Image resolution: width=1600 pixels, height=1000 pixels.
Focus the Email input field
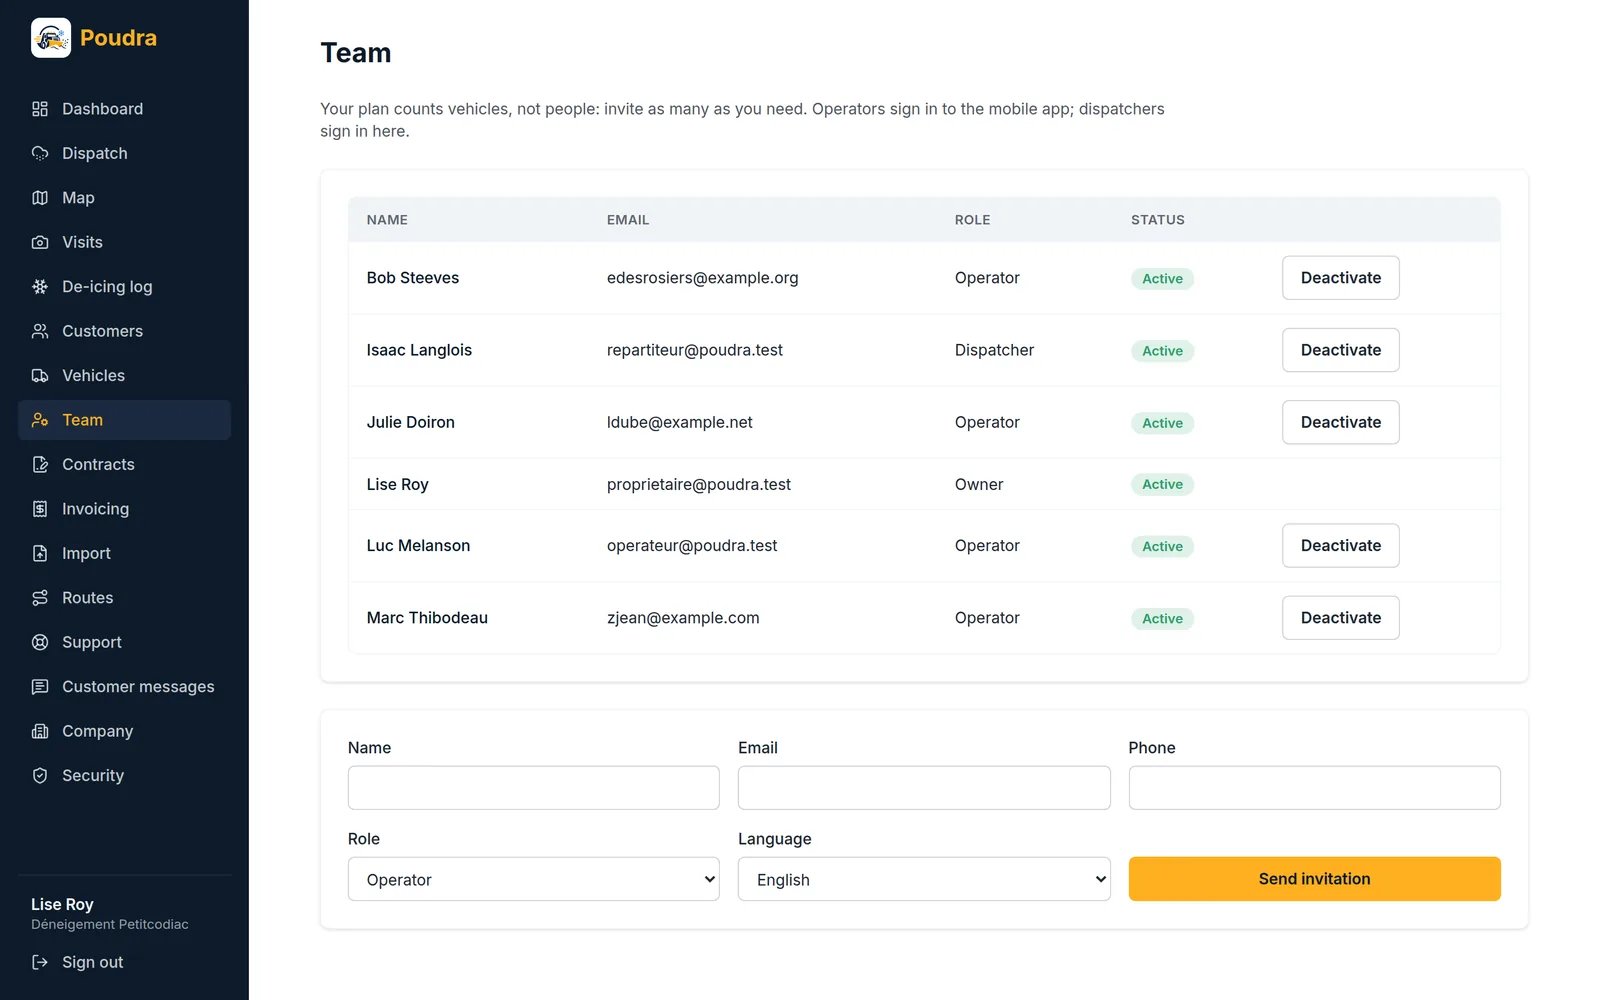924,788
